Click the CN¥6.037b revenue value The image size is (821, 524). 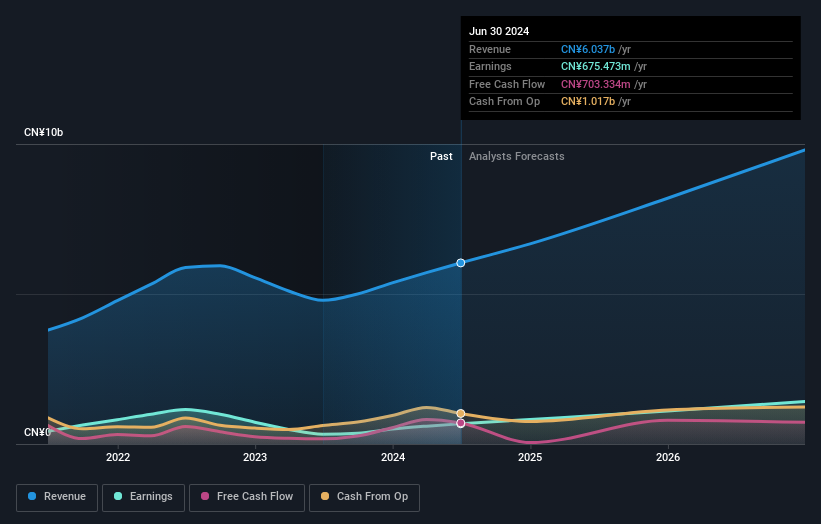coord(587,49)
